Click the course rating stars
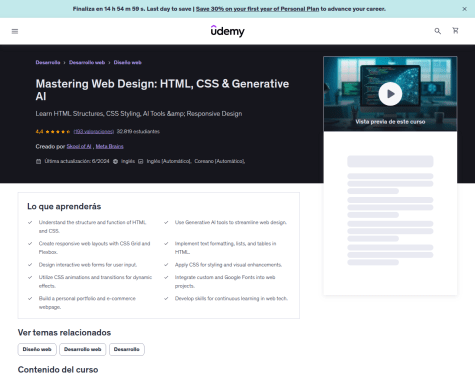Screen dimensions: 475x380 (58, 132)
